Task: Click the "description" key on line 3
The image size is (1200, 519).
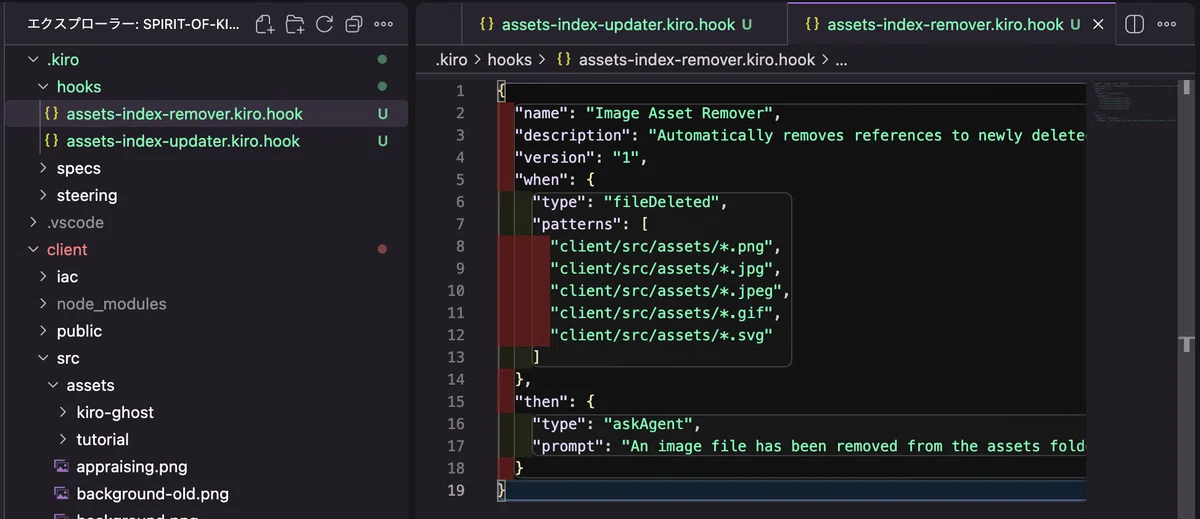Action: pos(572,135)
